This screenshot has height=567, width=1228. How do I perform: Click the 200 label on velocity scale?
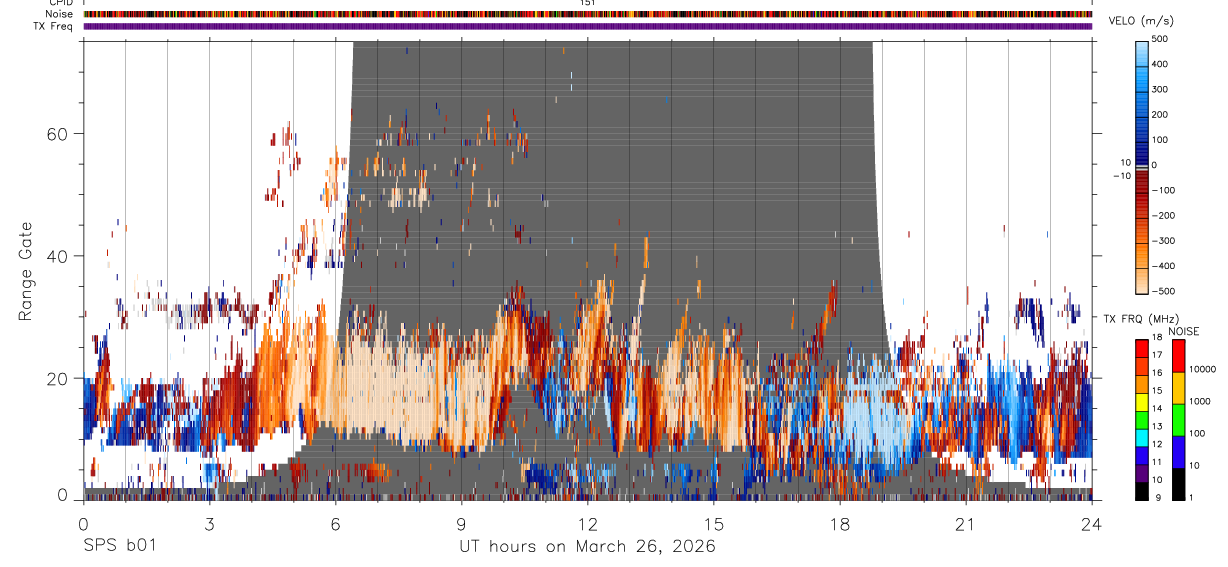point(1162,115)
